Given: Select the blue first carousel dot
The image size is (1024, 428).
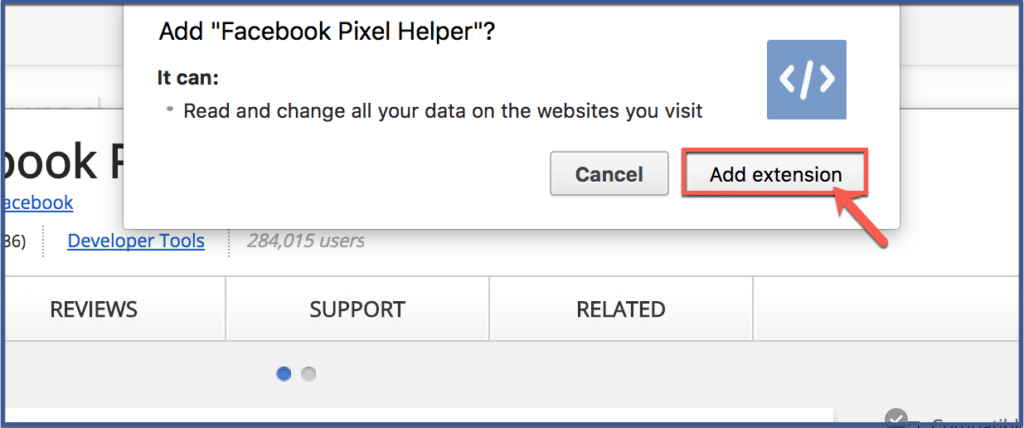Looking at the screenshot, I should [x=284, y=374].
